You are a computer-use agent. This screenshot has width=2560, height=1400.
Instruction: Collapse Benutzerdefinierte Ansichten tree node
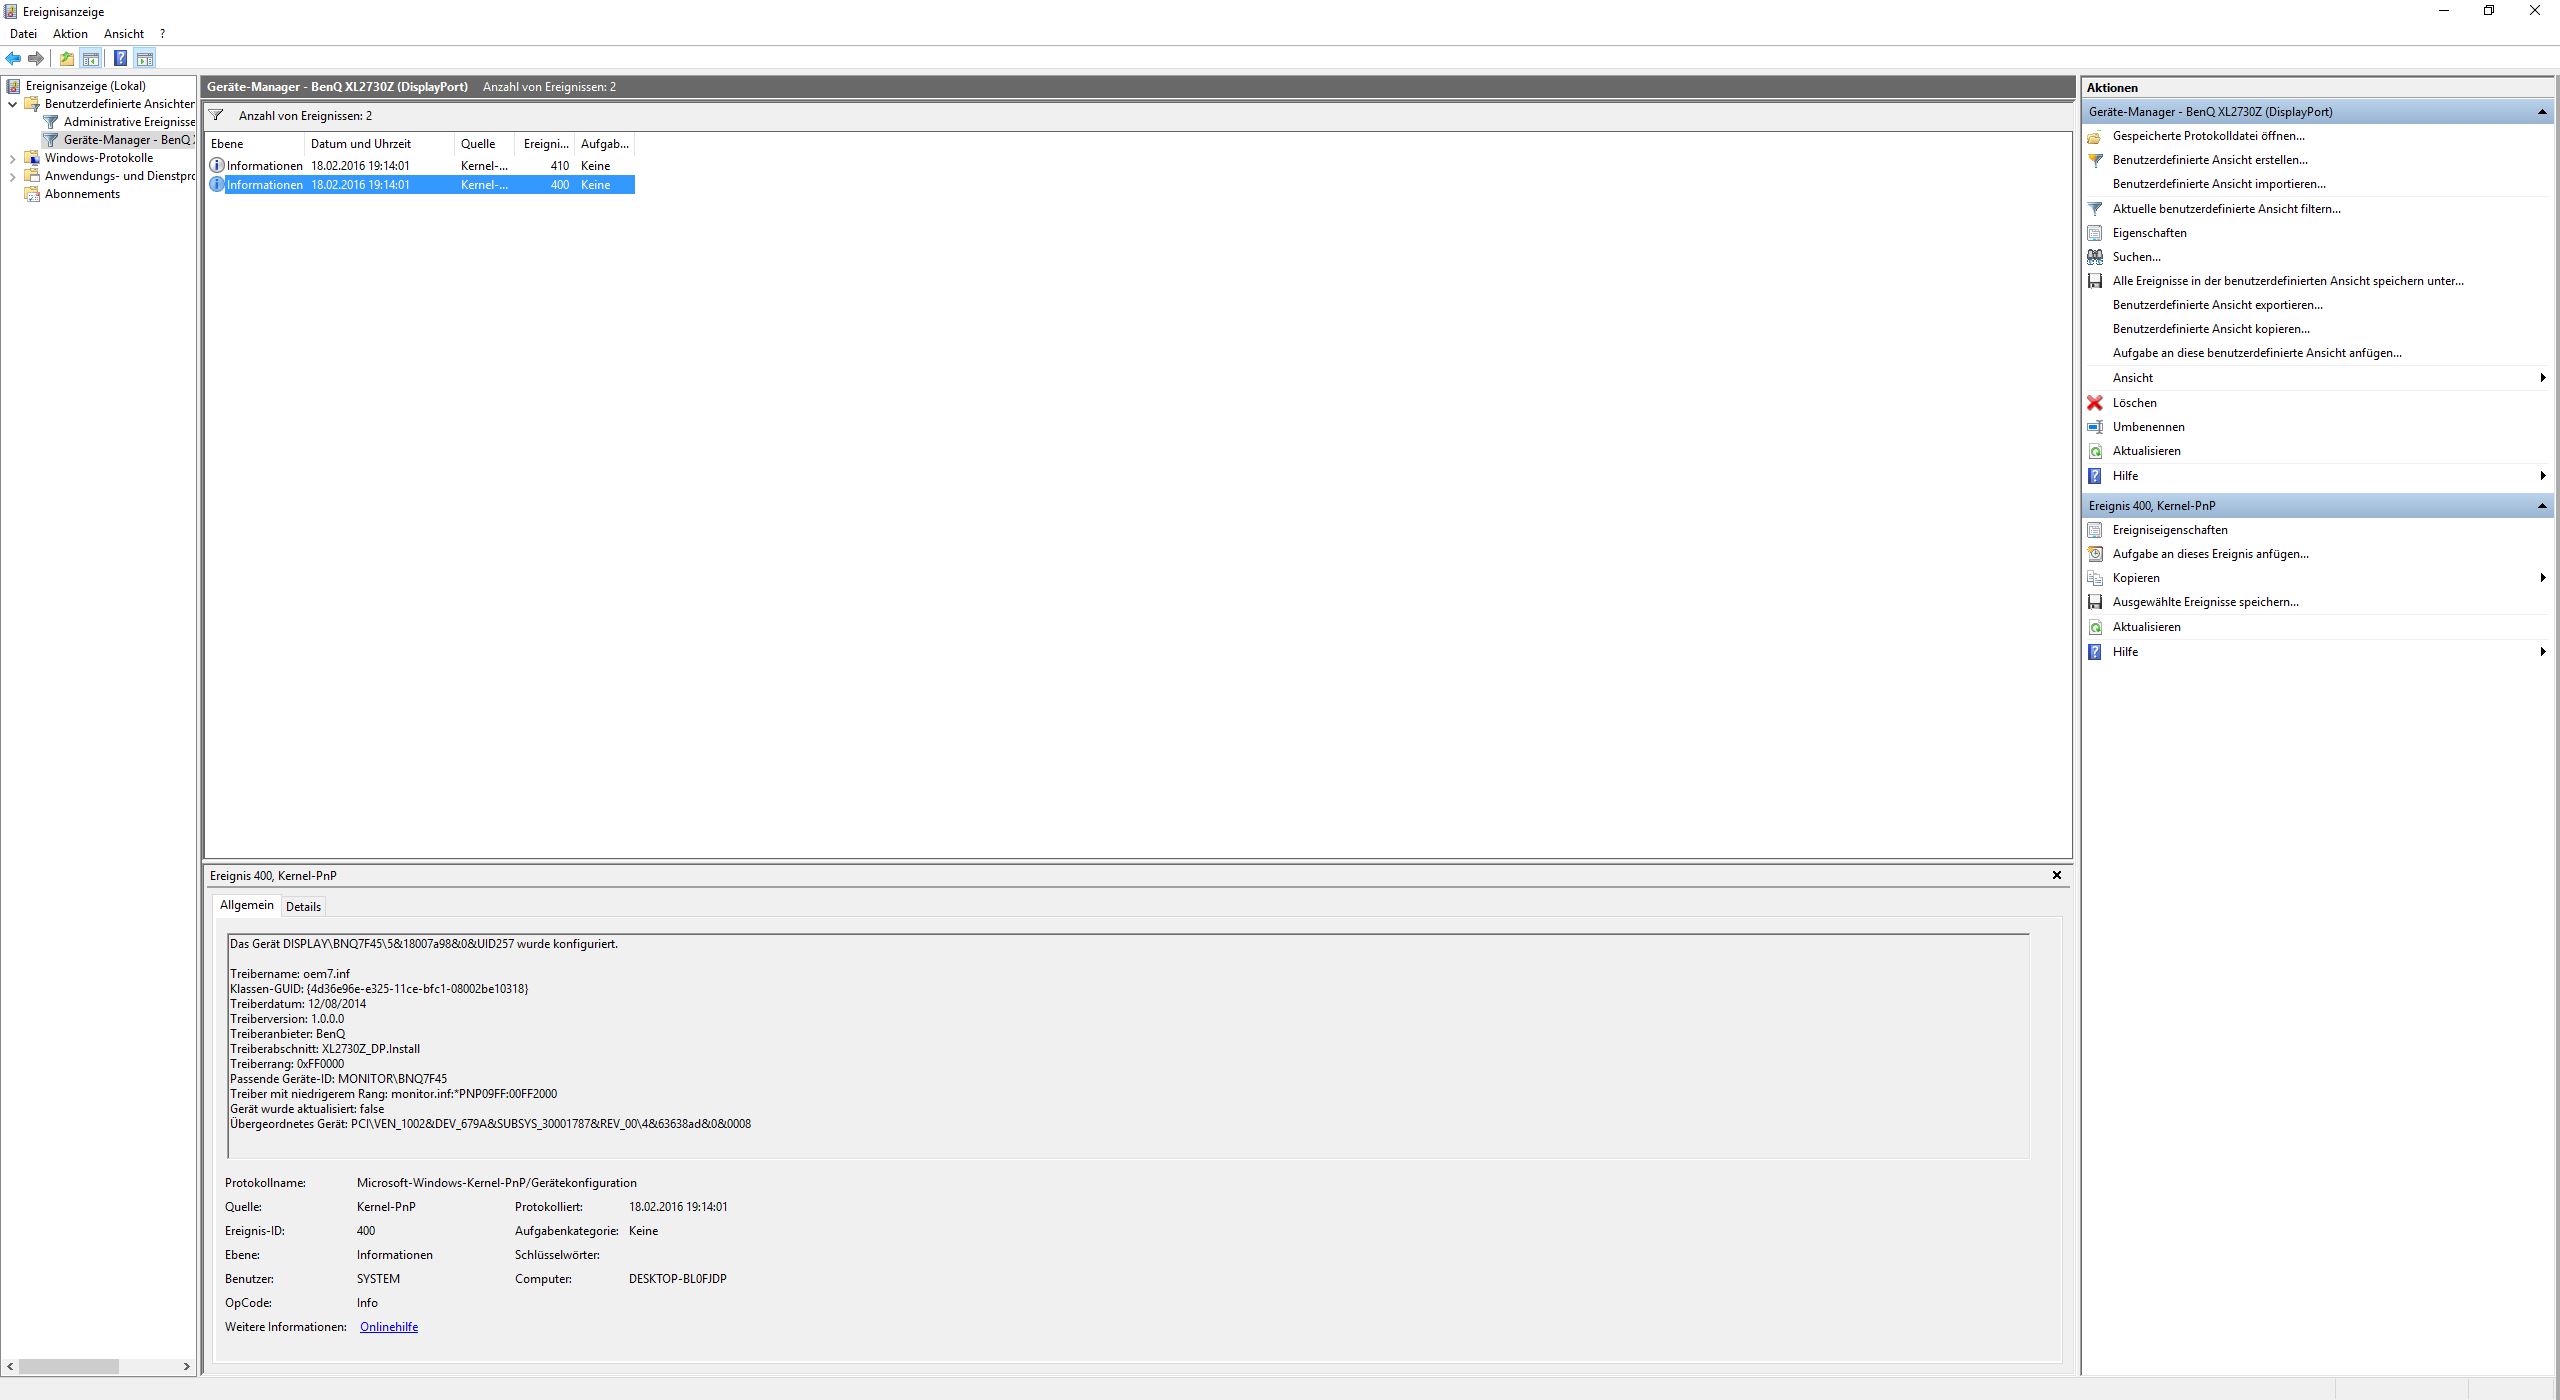pyautogui.click(x=12, y=104)
